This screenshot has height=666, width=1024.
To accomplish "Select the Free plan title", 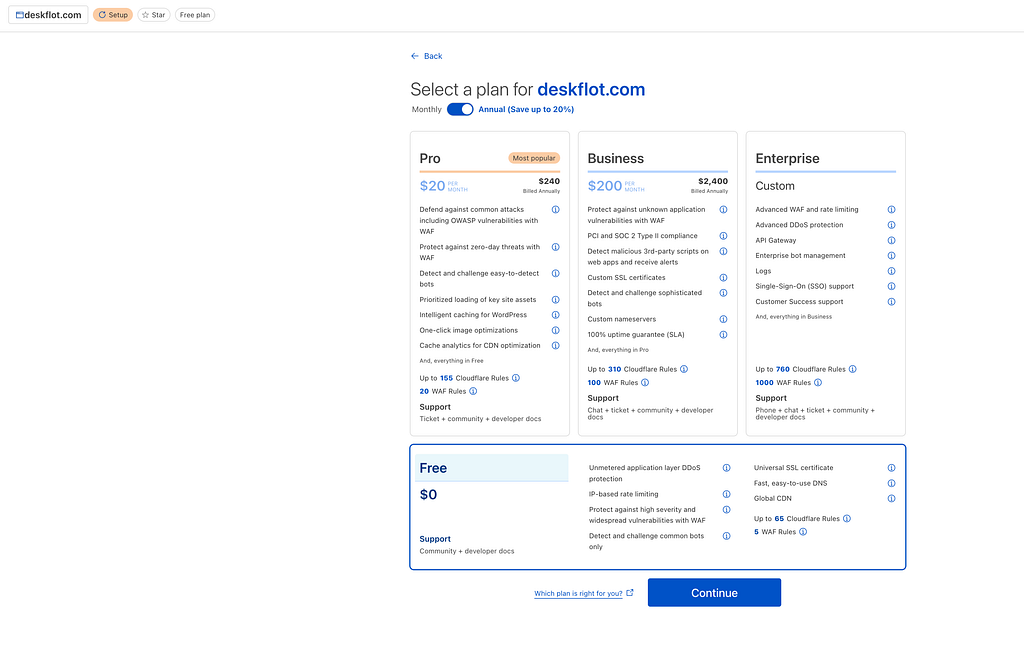I will (433, 468).
